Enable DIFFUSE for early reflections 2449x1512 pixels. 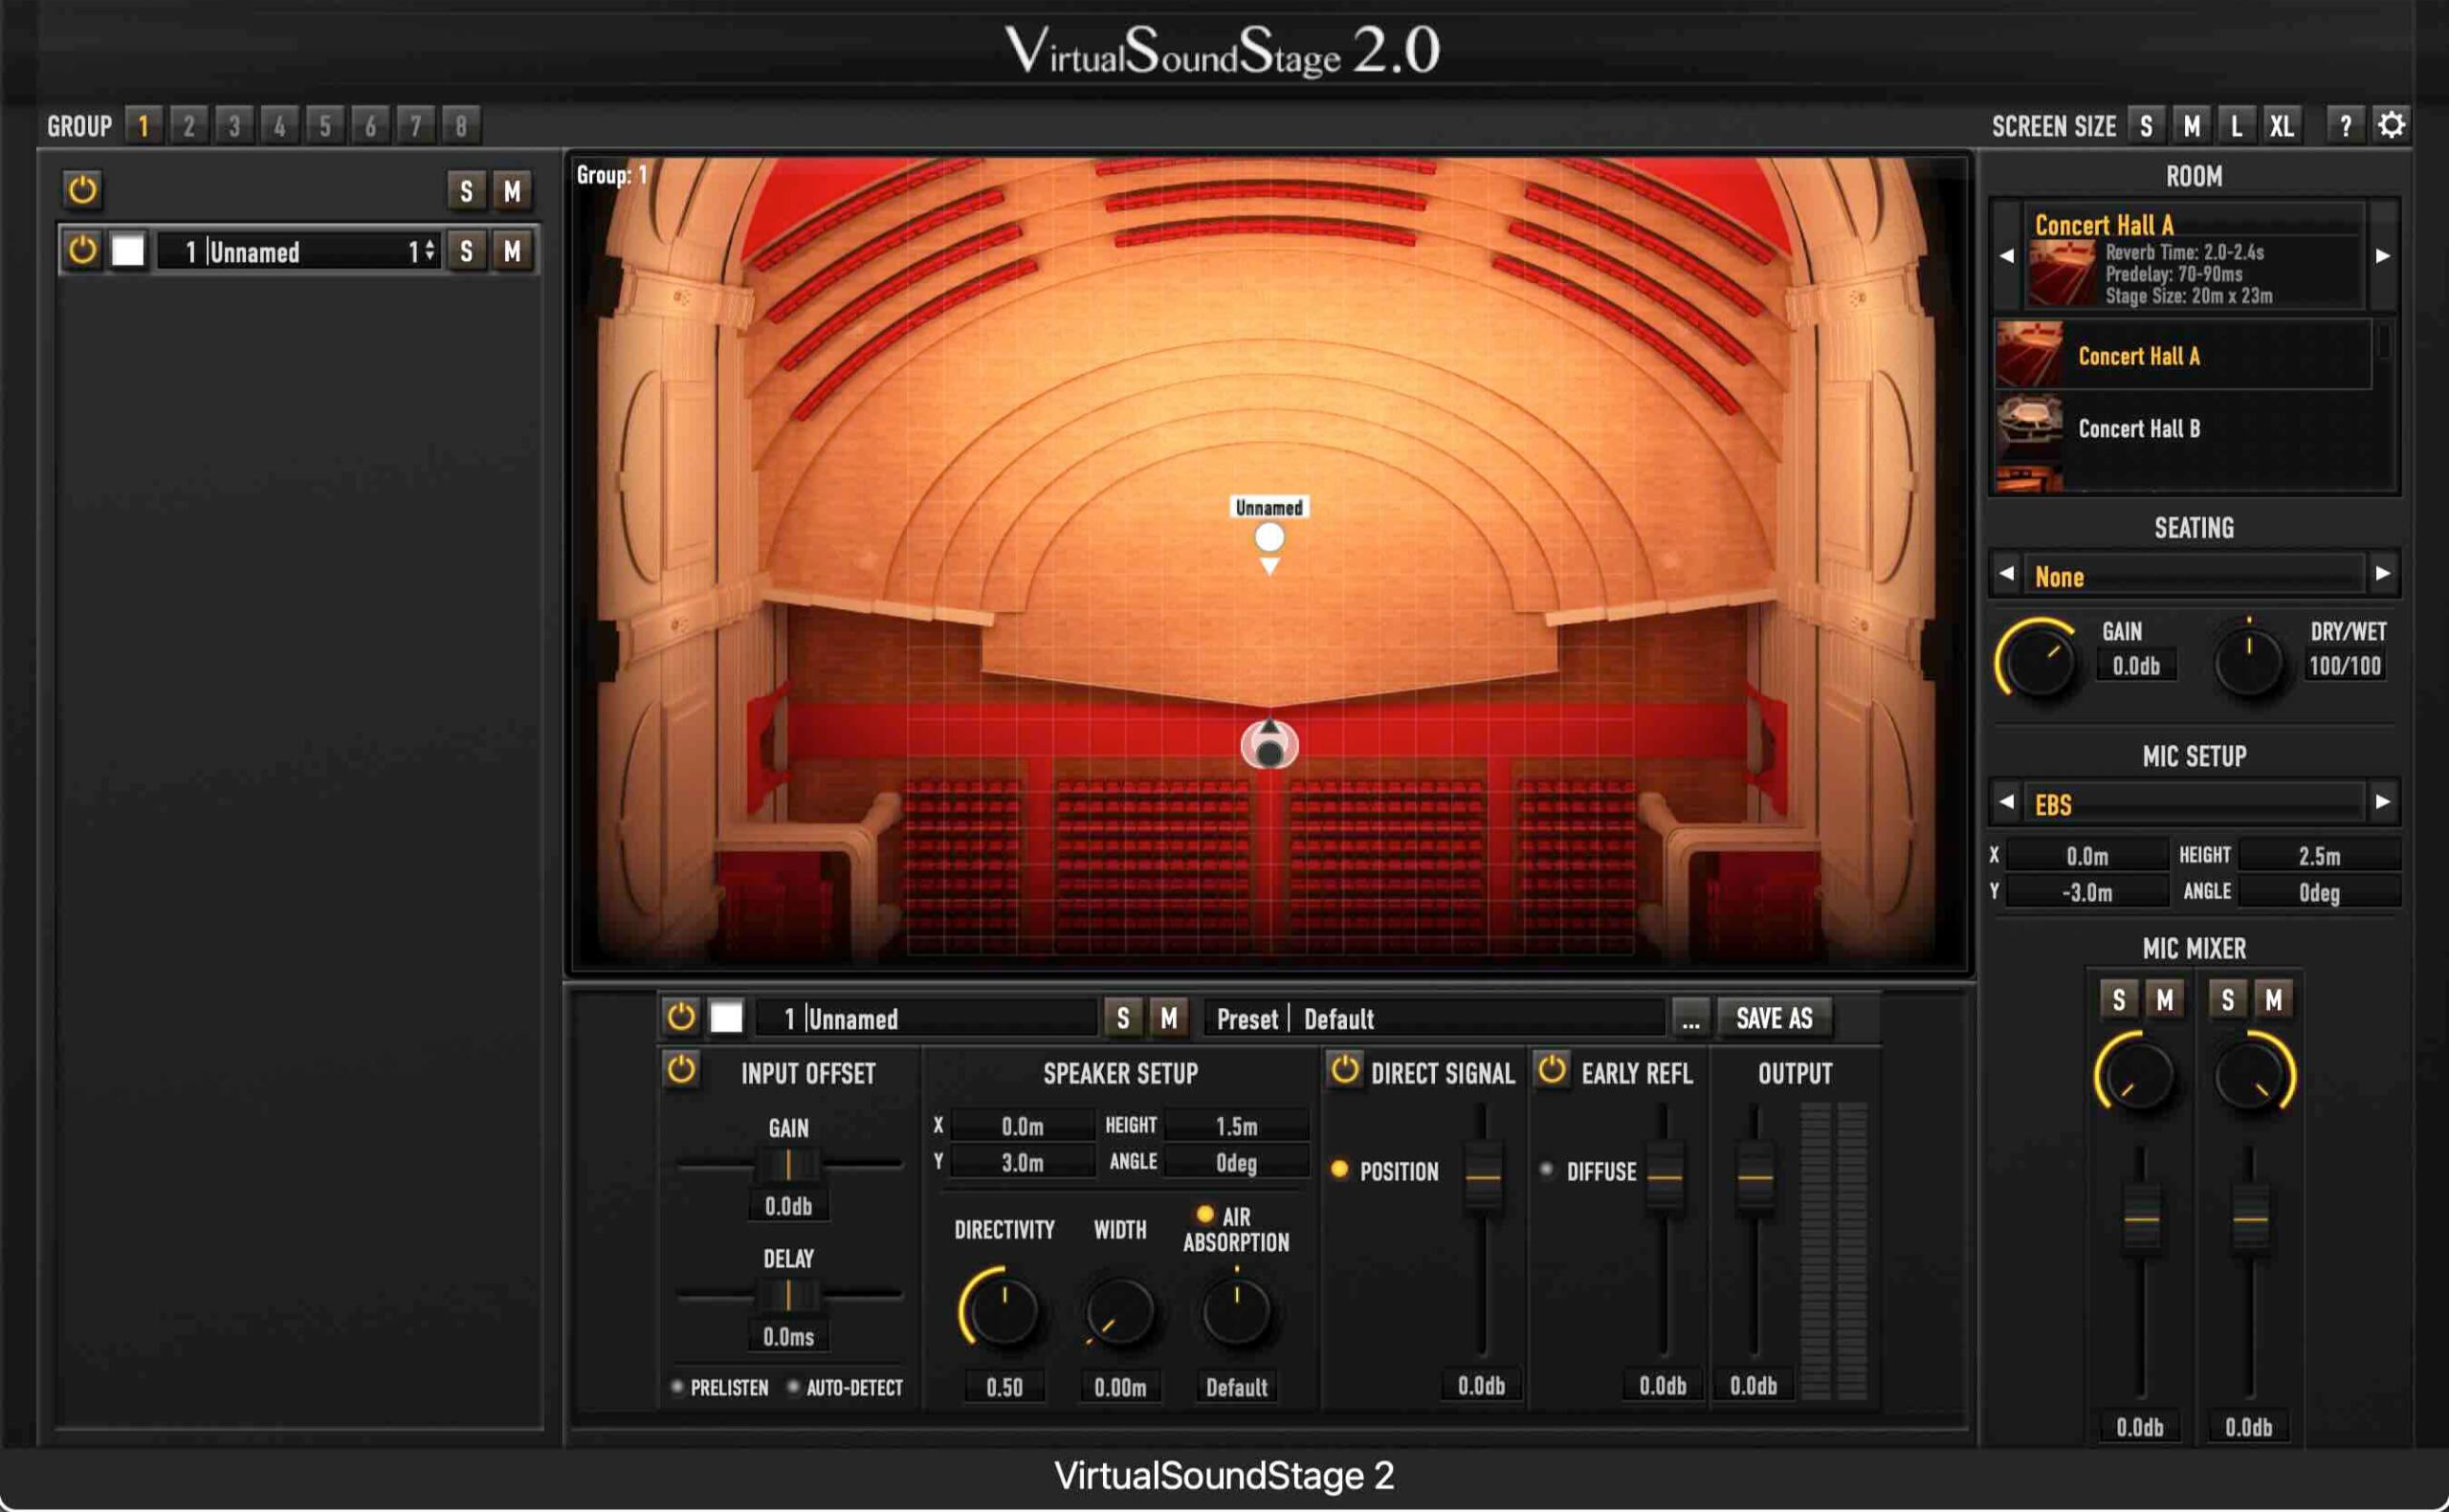coord(1547,1172)
